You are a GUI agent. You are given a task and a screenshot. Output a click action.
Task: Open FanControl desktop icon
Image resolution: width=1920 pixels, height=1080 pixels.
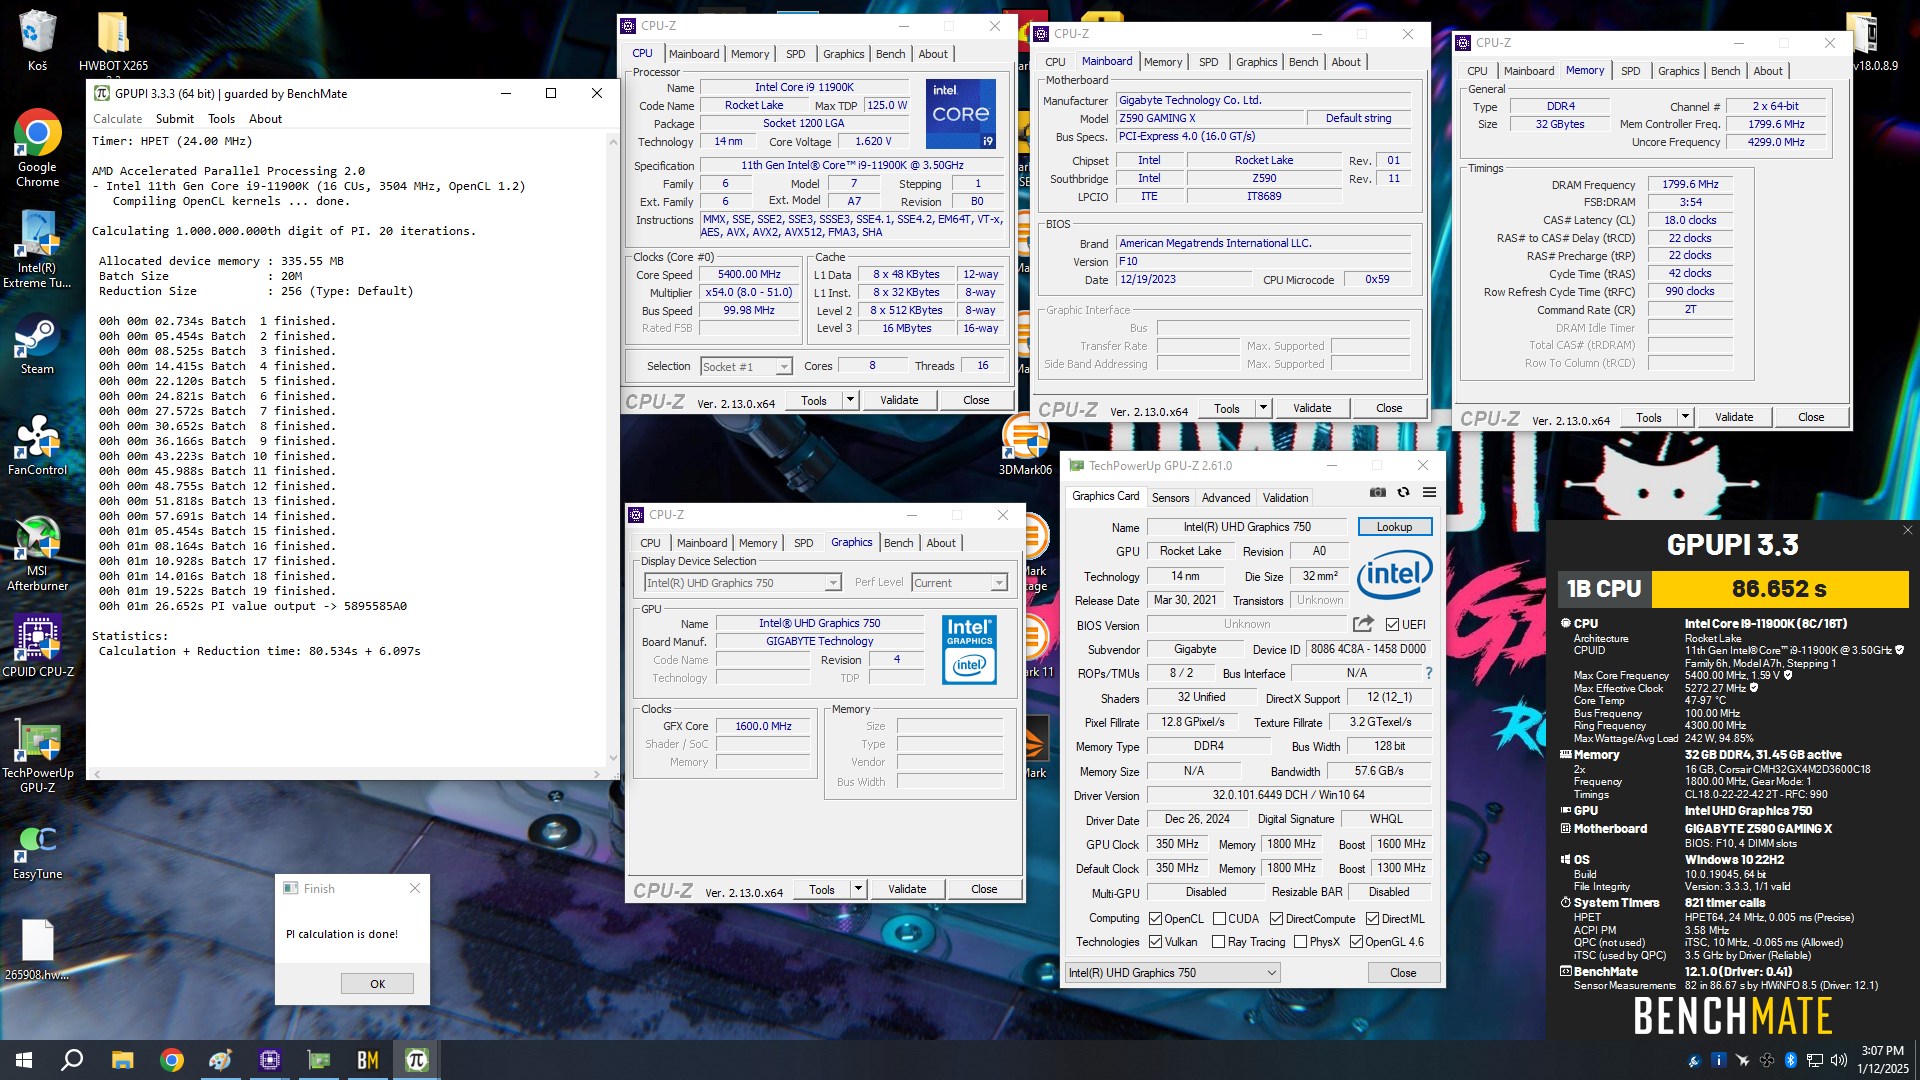click(37, 445)
